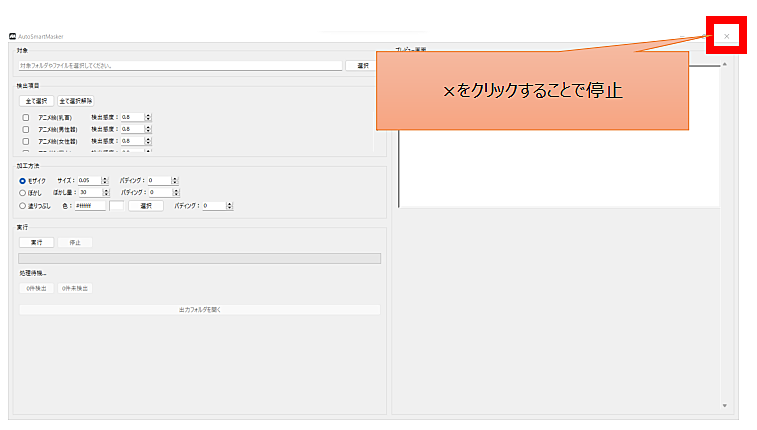Screen dimensions: 757x430
Task: Open the fill color picker via 選択 button
Action: click(x=145, y=206)
